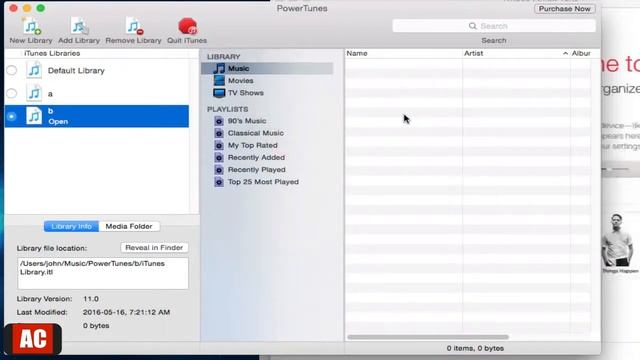Click the search magnifier icon
The width and height of the screenshot is (640, 360).
[473, 26]
